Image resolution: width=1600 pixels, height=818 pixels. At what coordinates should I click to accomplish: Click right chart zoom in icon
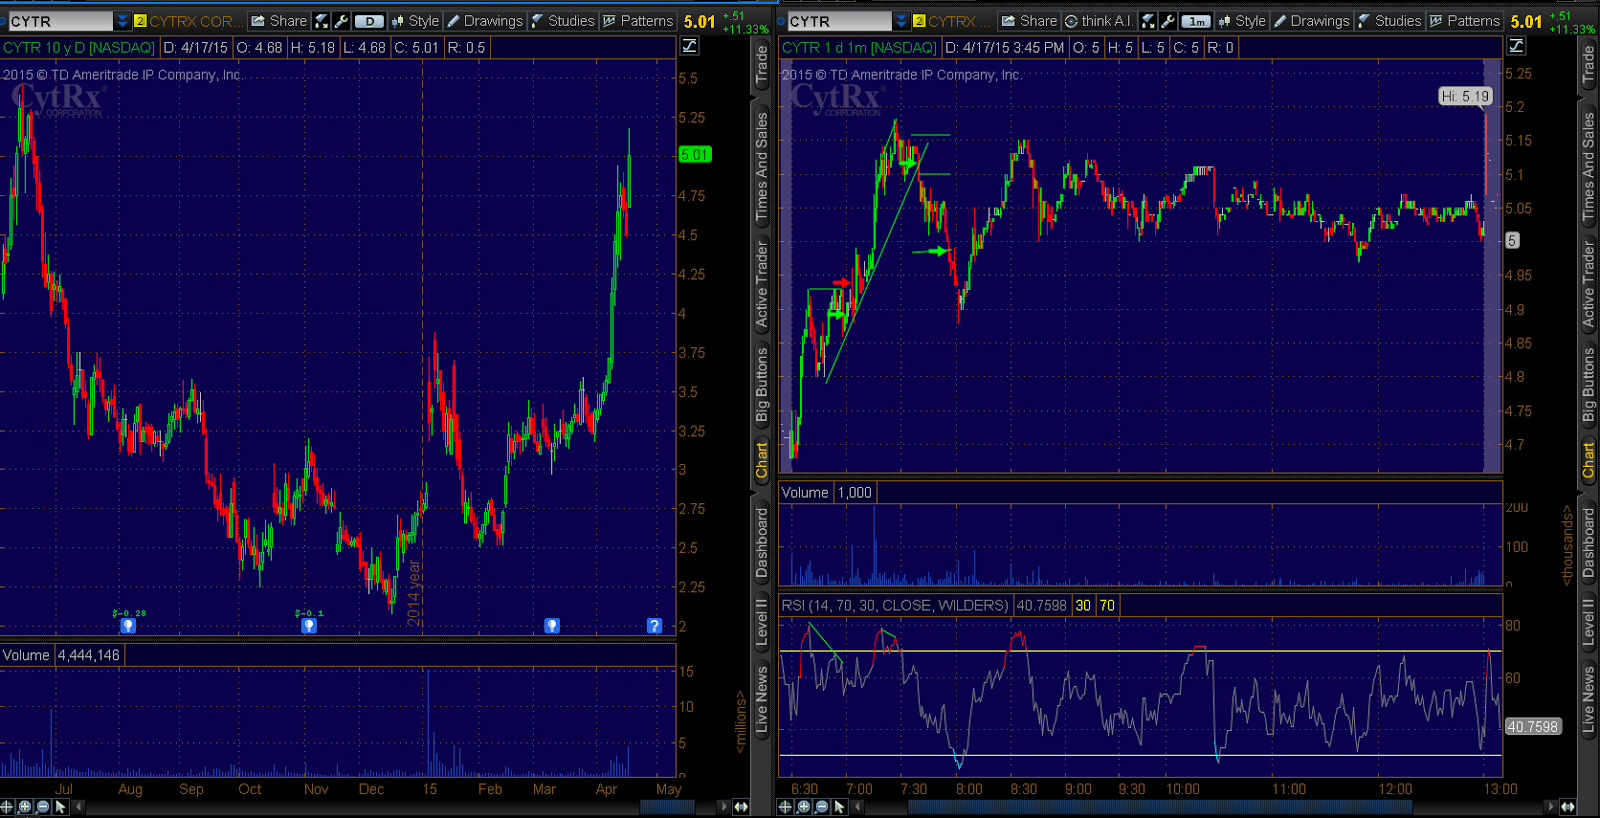coord(803,807)
